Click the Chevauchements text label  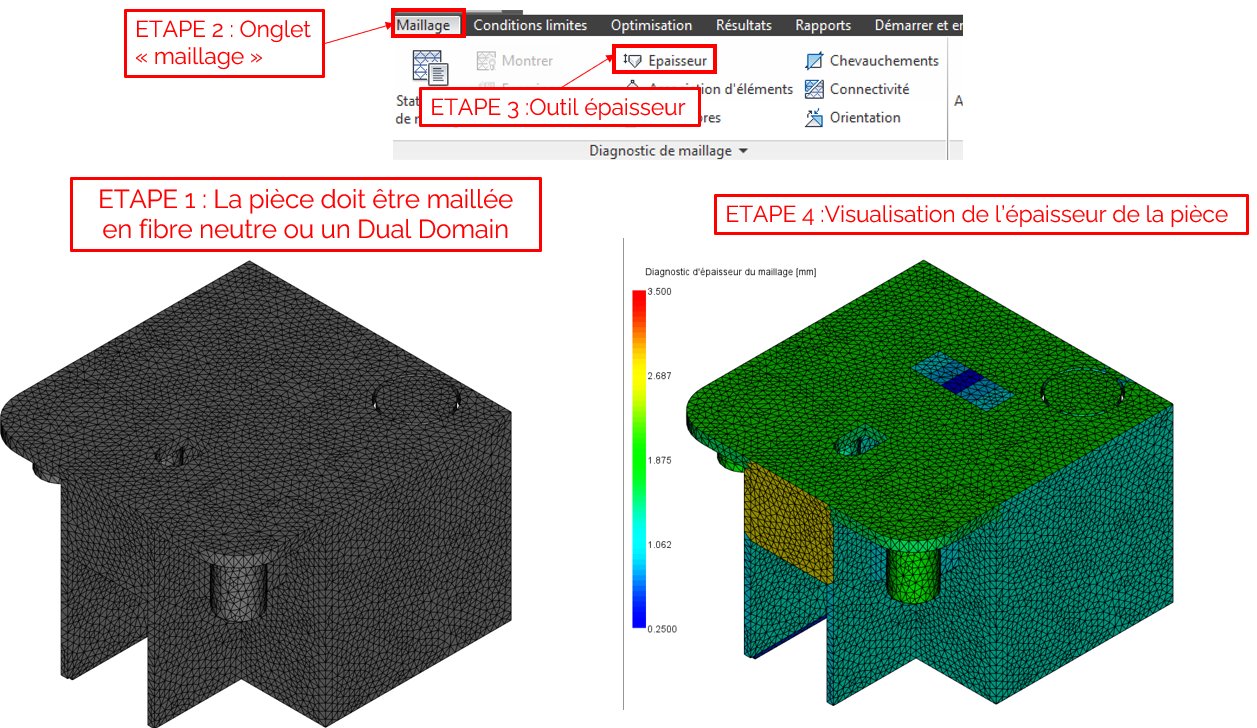click(884, 61)
